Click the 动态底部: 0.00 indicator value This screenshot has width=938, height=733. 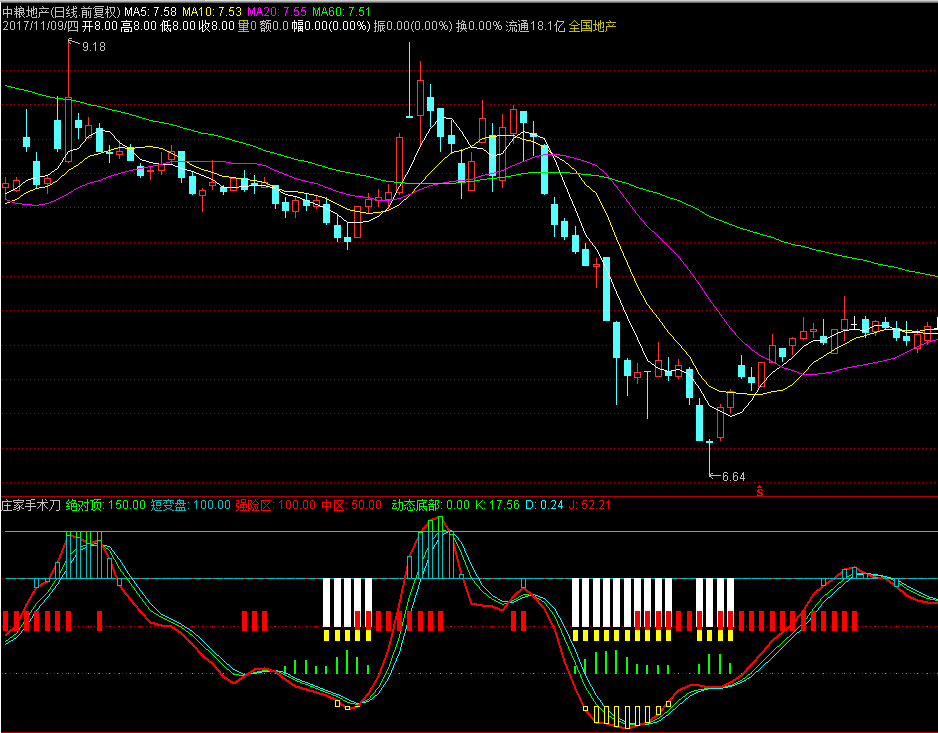coord(431,505)
